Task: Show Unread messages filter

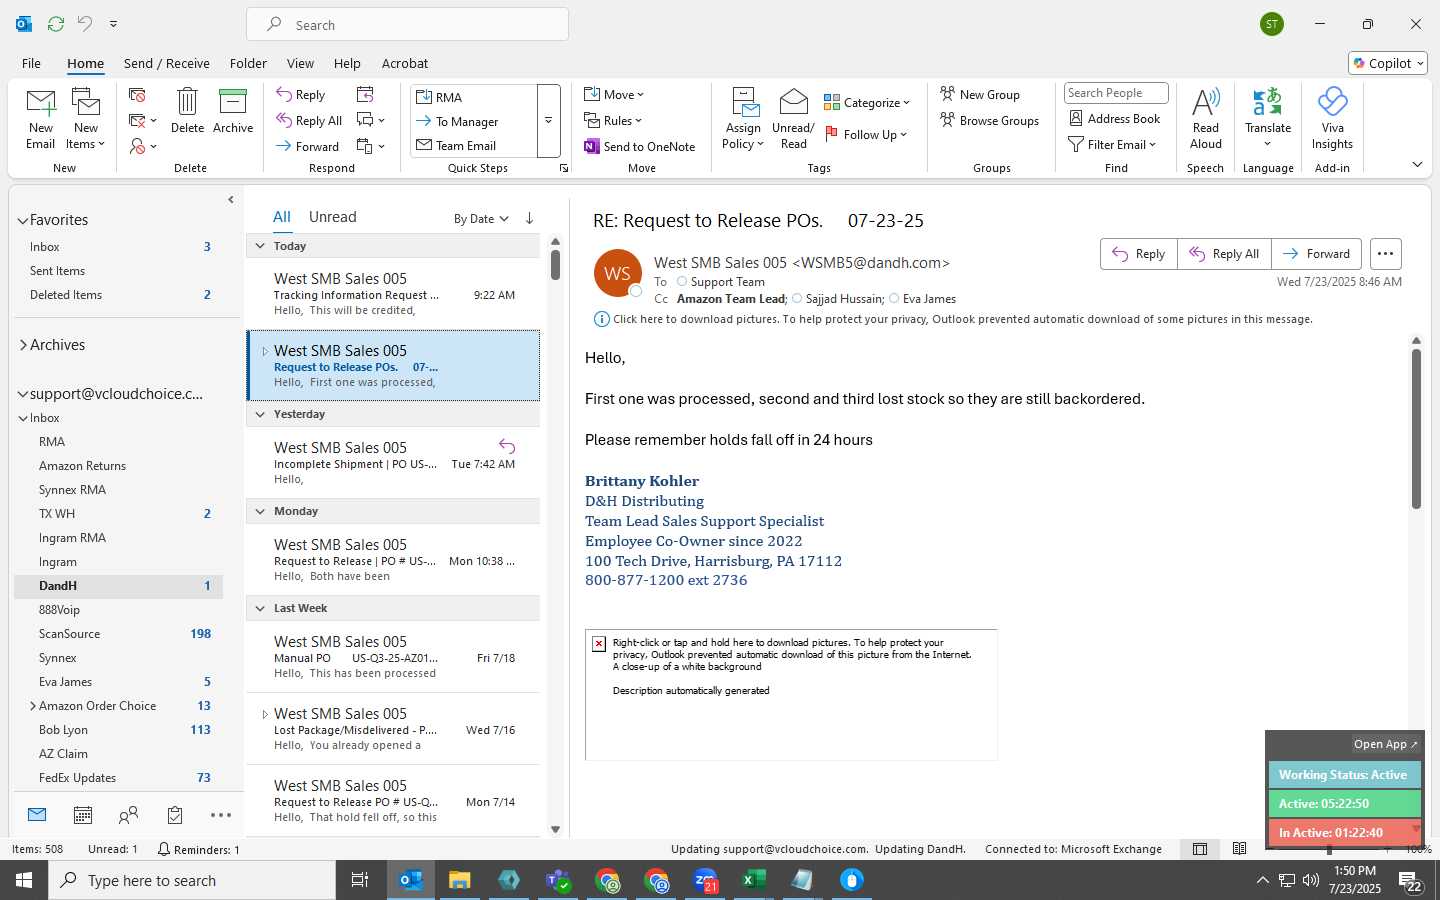Action: [x=333, y=217]
